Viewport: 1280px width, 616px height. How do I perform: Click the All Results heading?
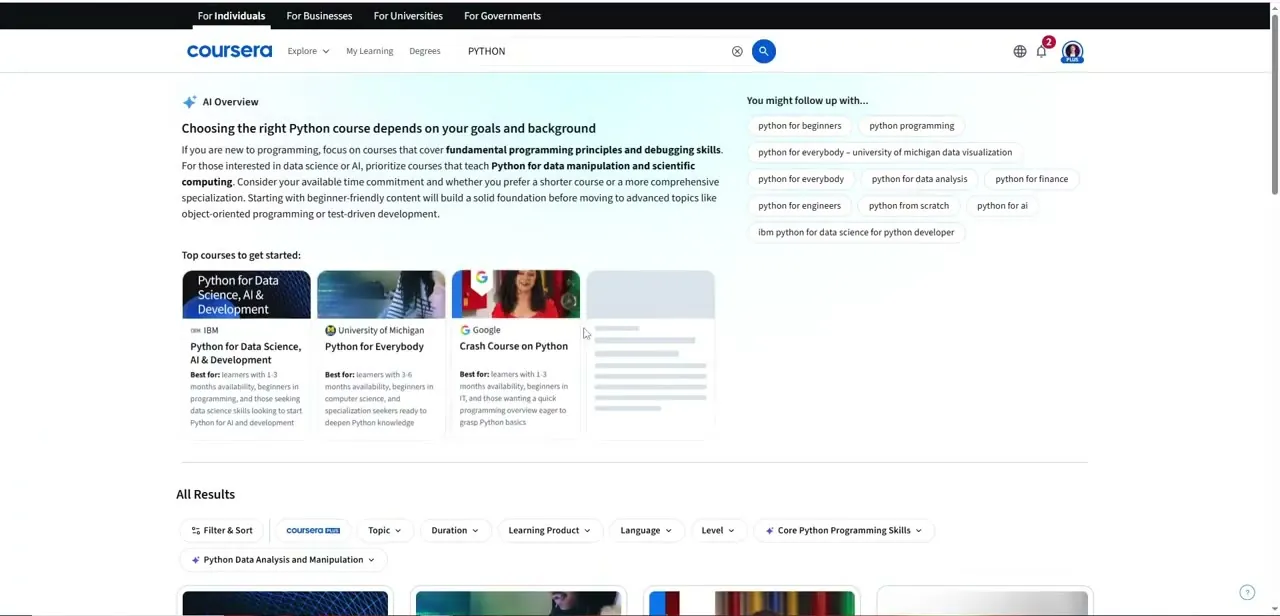point(205,494)
